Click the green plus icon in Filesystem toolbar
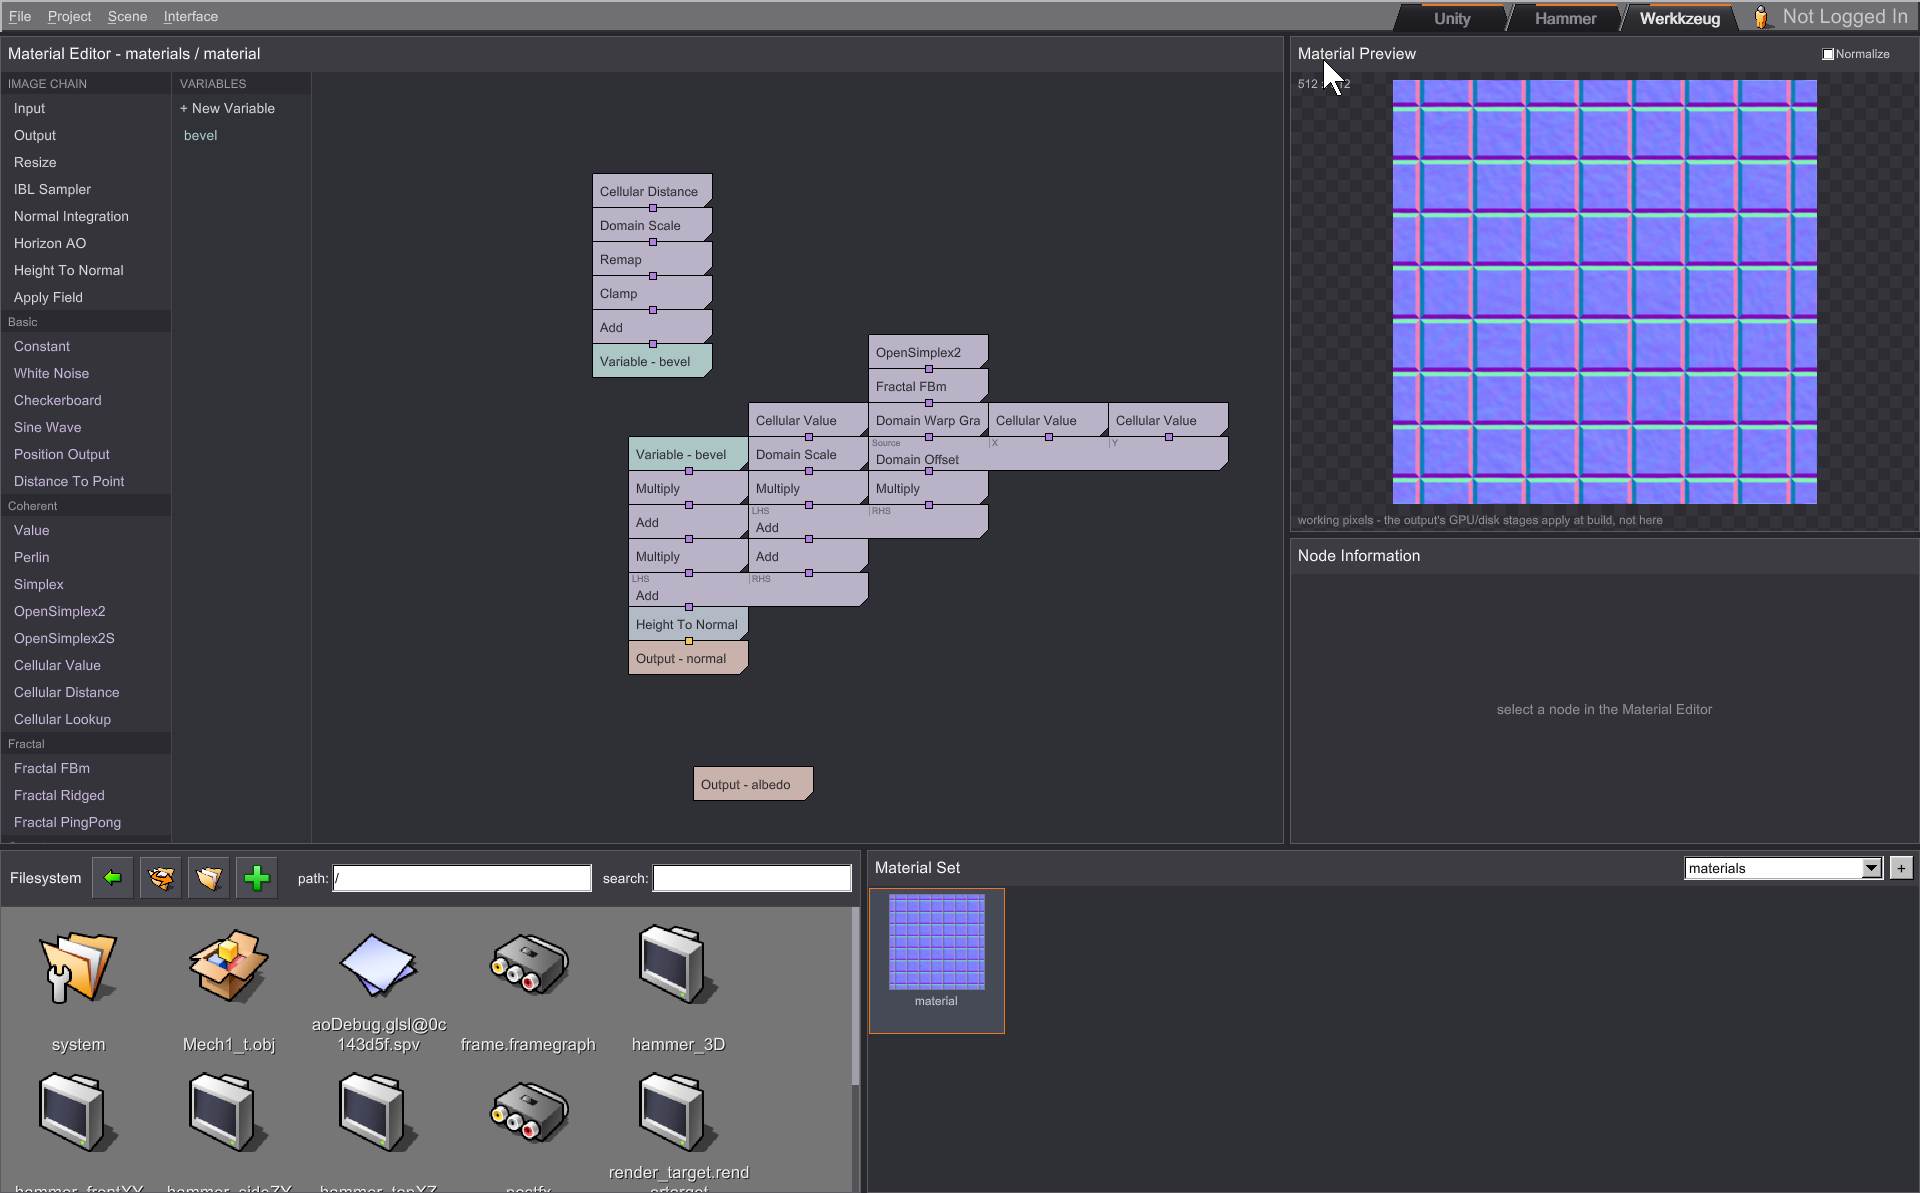The image size is (1920, 1193). point(256,878)
